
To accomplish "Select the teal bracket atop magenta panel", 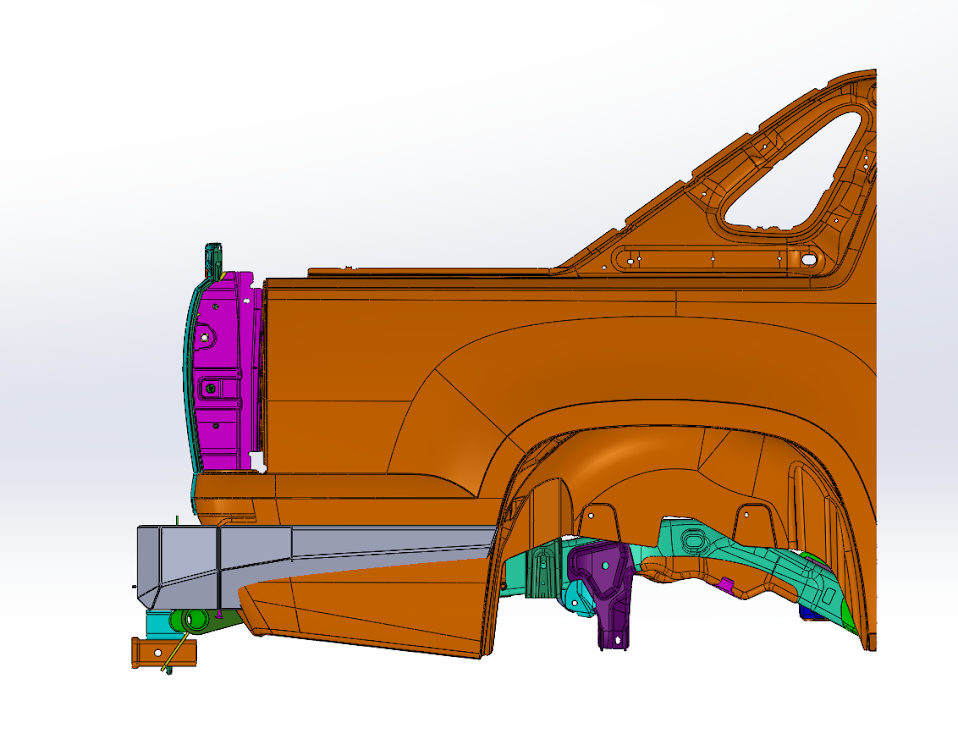I will pos(211,258).
